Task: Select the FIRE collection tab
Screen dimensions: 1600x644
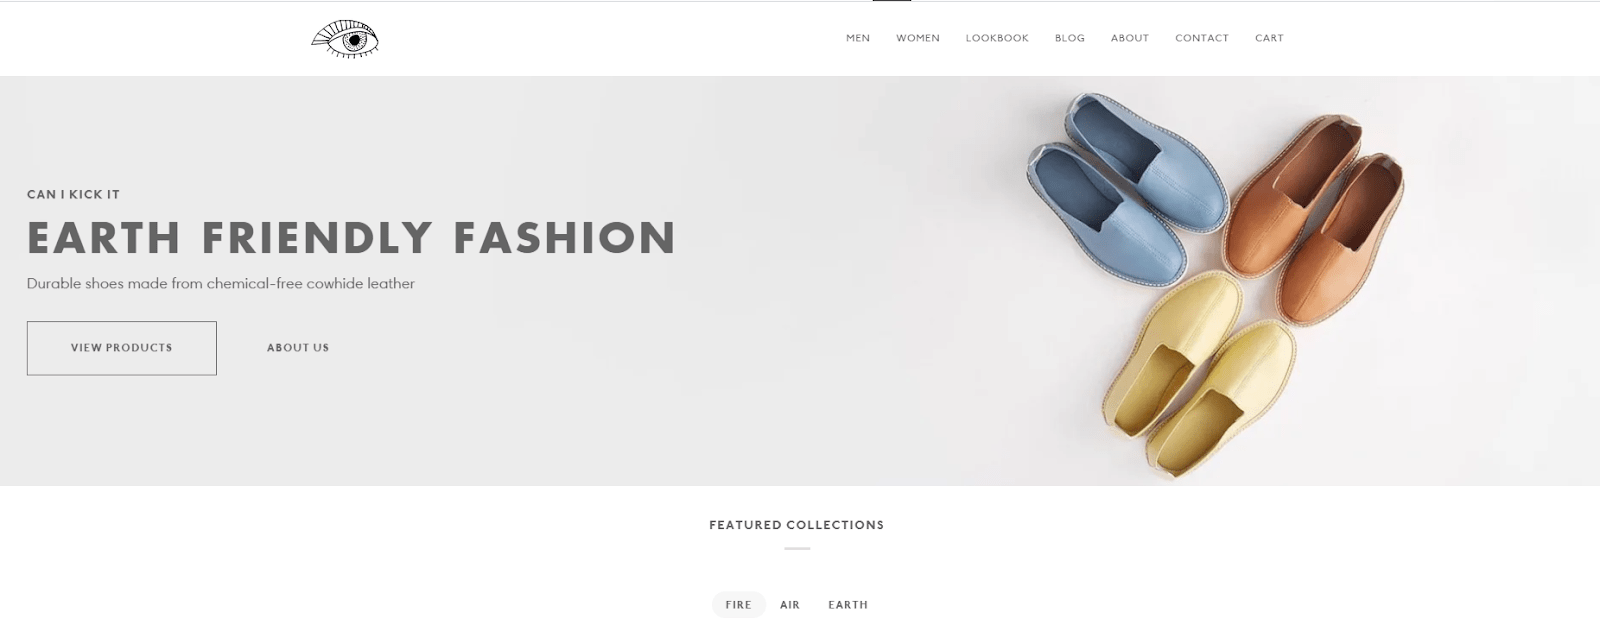Action: point(739,605)
